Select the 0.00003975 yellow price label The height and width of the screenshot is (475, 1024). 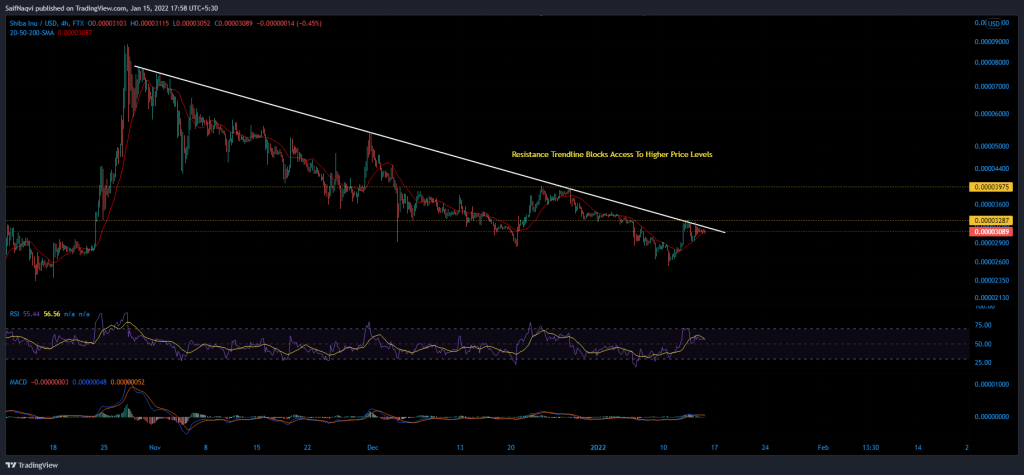(993, 187)
